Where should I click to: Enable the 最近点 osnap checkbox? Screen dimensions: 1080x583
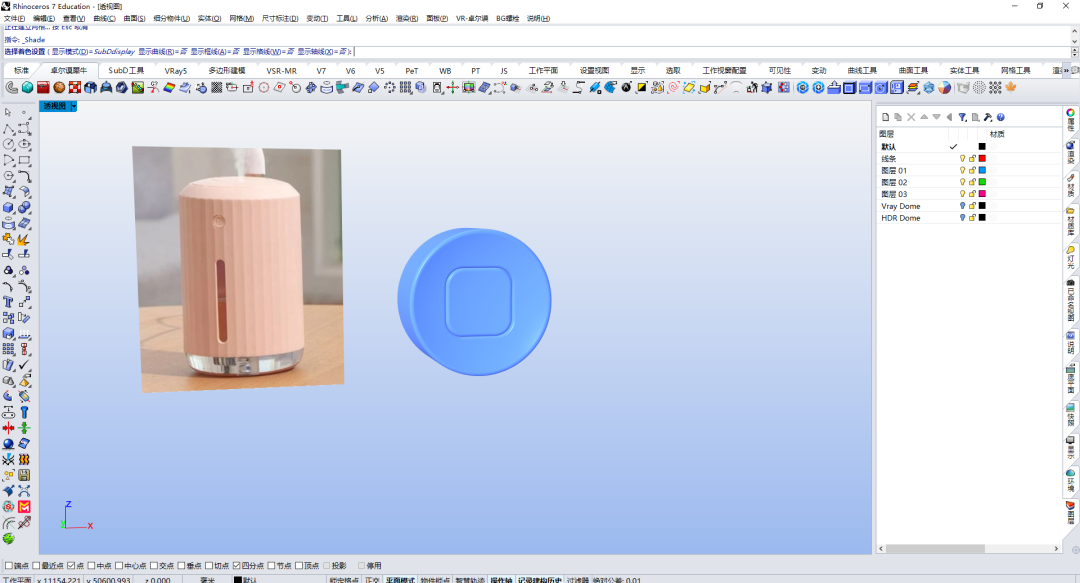[36, 566]
